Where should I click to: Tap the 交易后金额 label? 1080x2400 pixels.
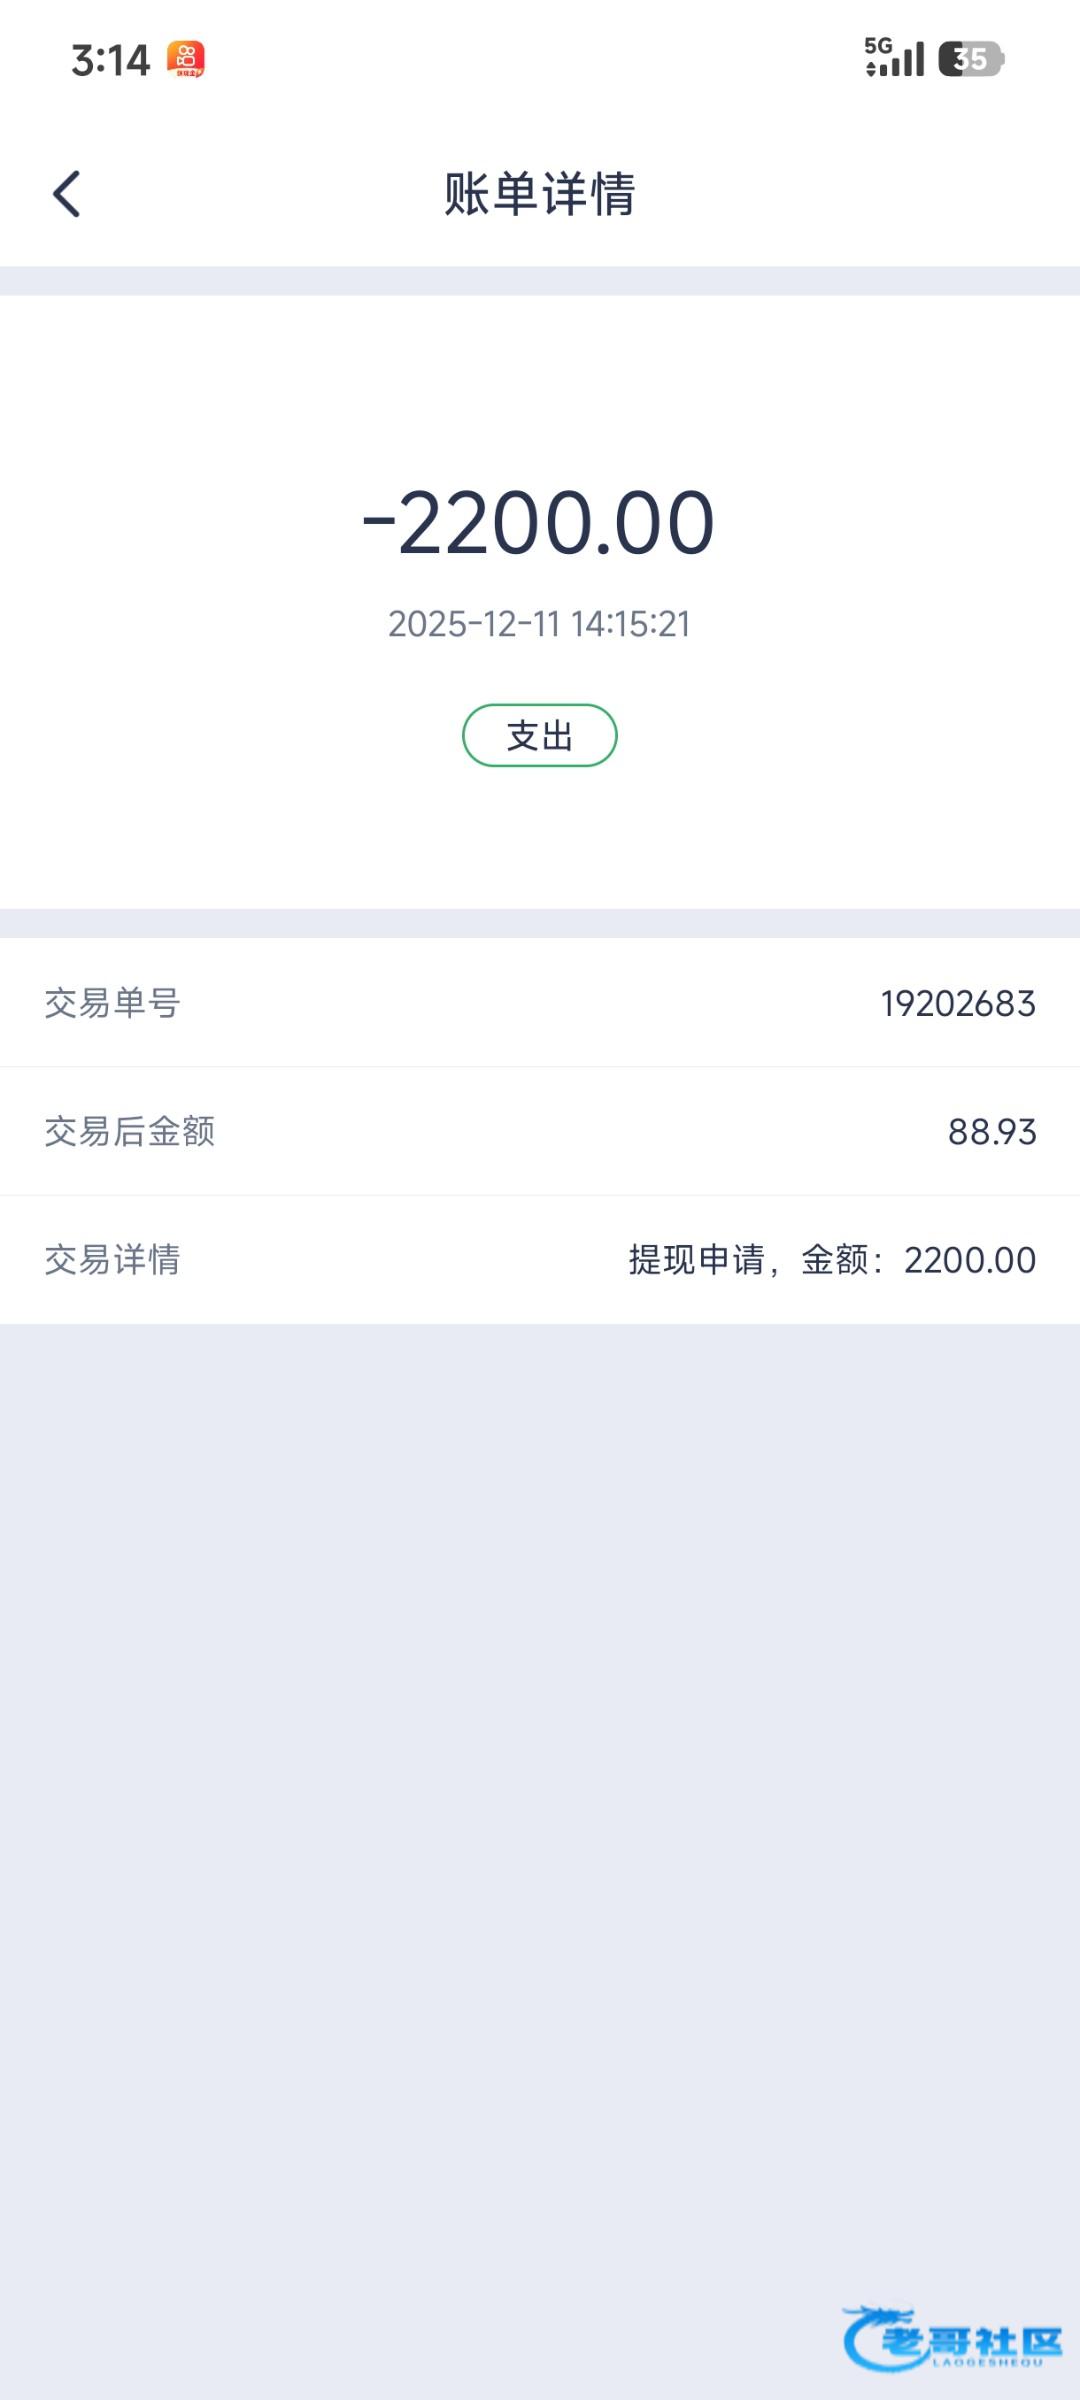(x=130, y=1131)
